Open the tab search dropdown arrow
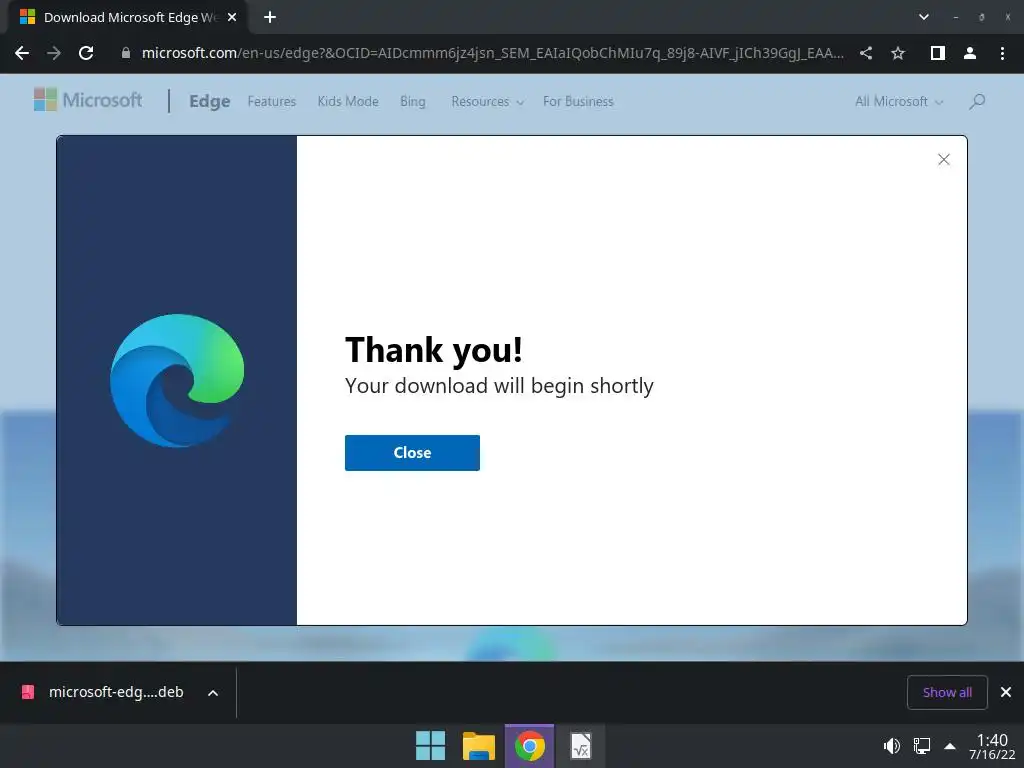 tap(923, 18)
